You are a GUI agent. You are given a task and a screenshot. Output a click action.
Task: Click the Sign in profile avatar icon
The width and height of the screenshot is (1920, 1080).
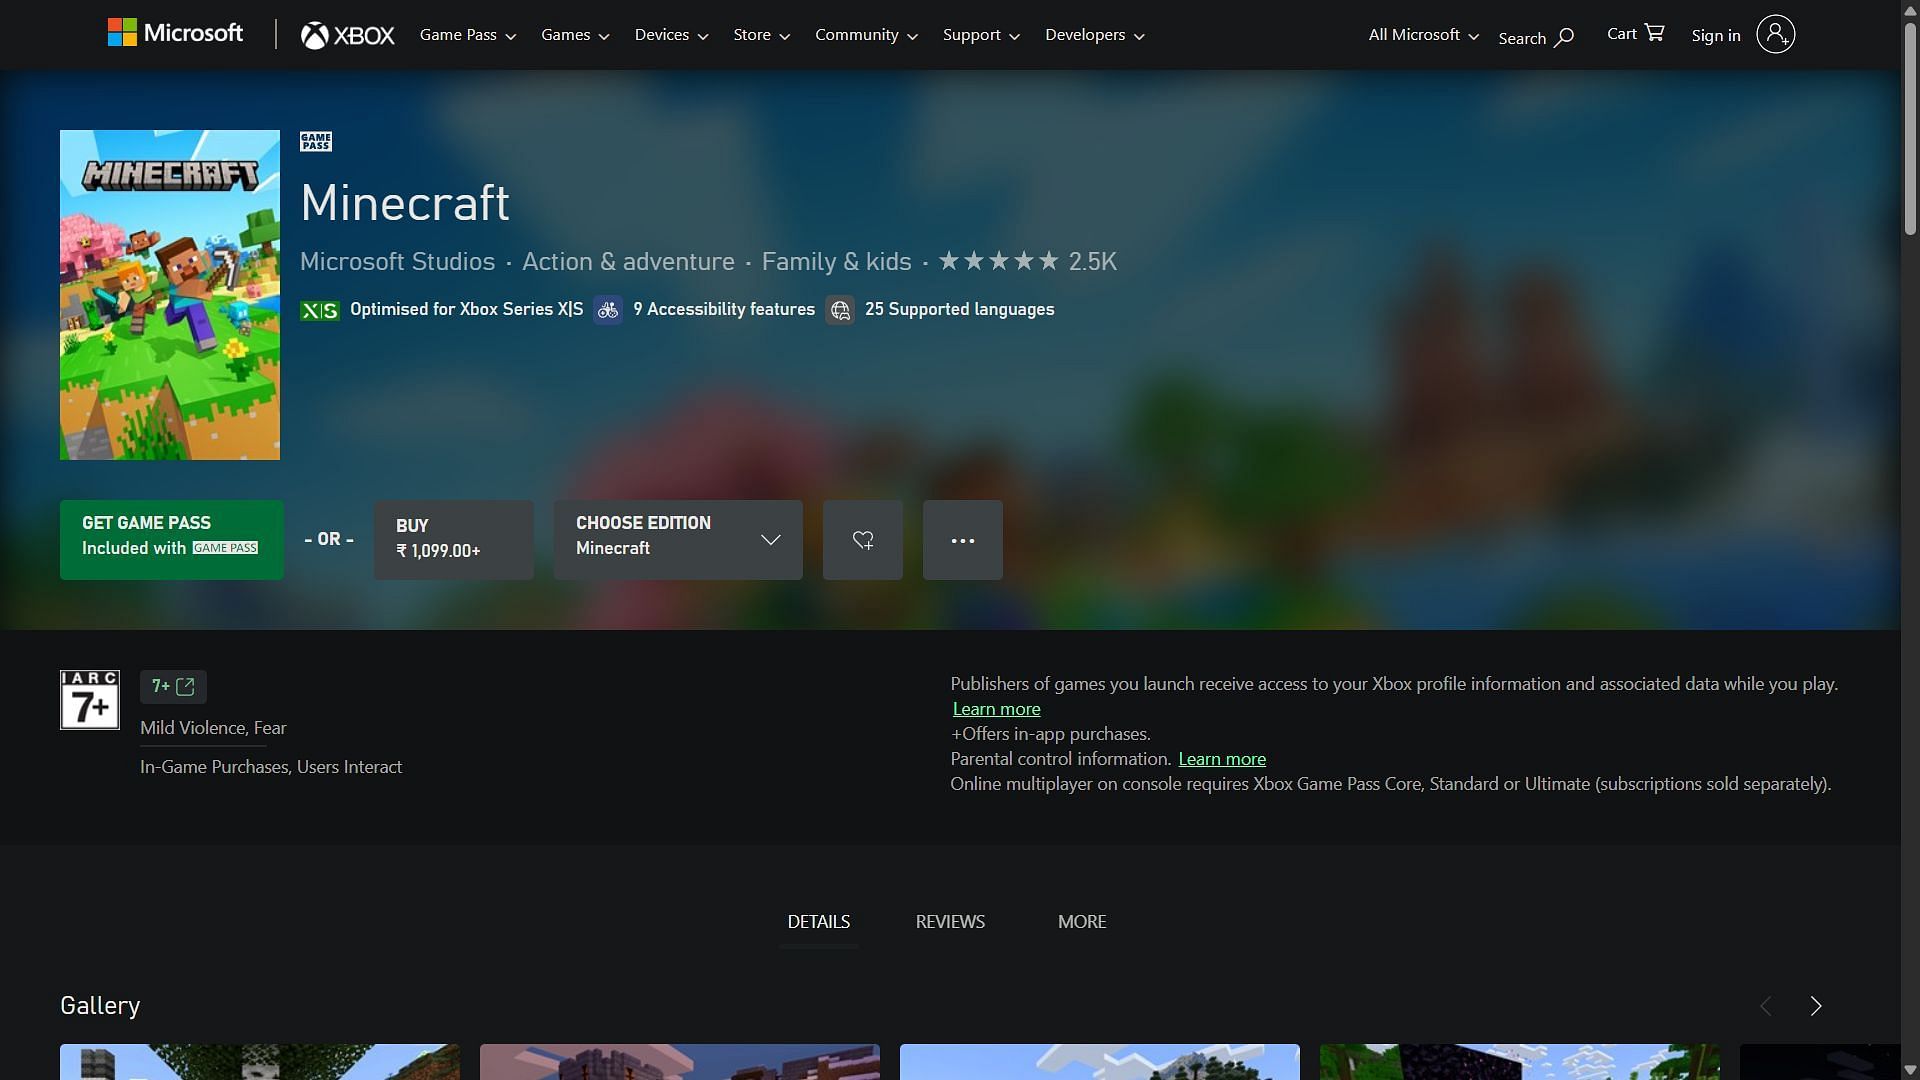click(x=1775, y=35)
